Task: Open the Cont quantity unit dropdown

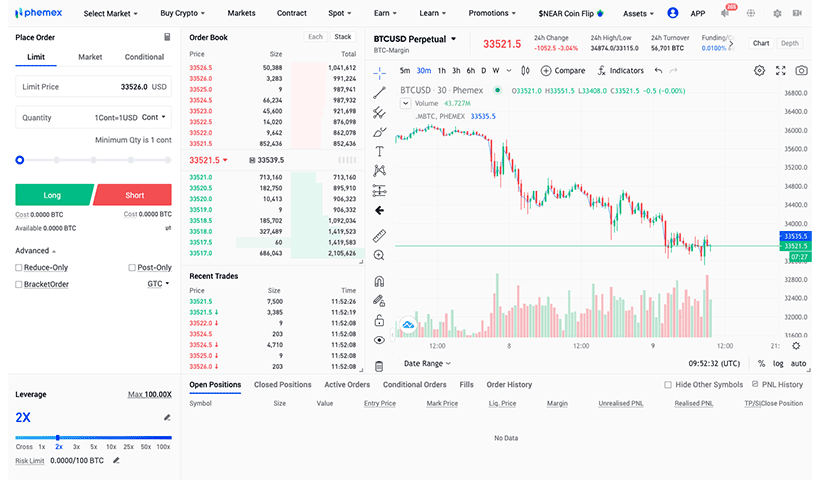Action: (x=154, y=117)
